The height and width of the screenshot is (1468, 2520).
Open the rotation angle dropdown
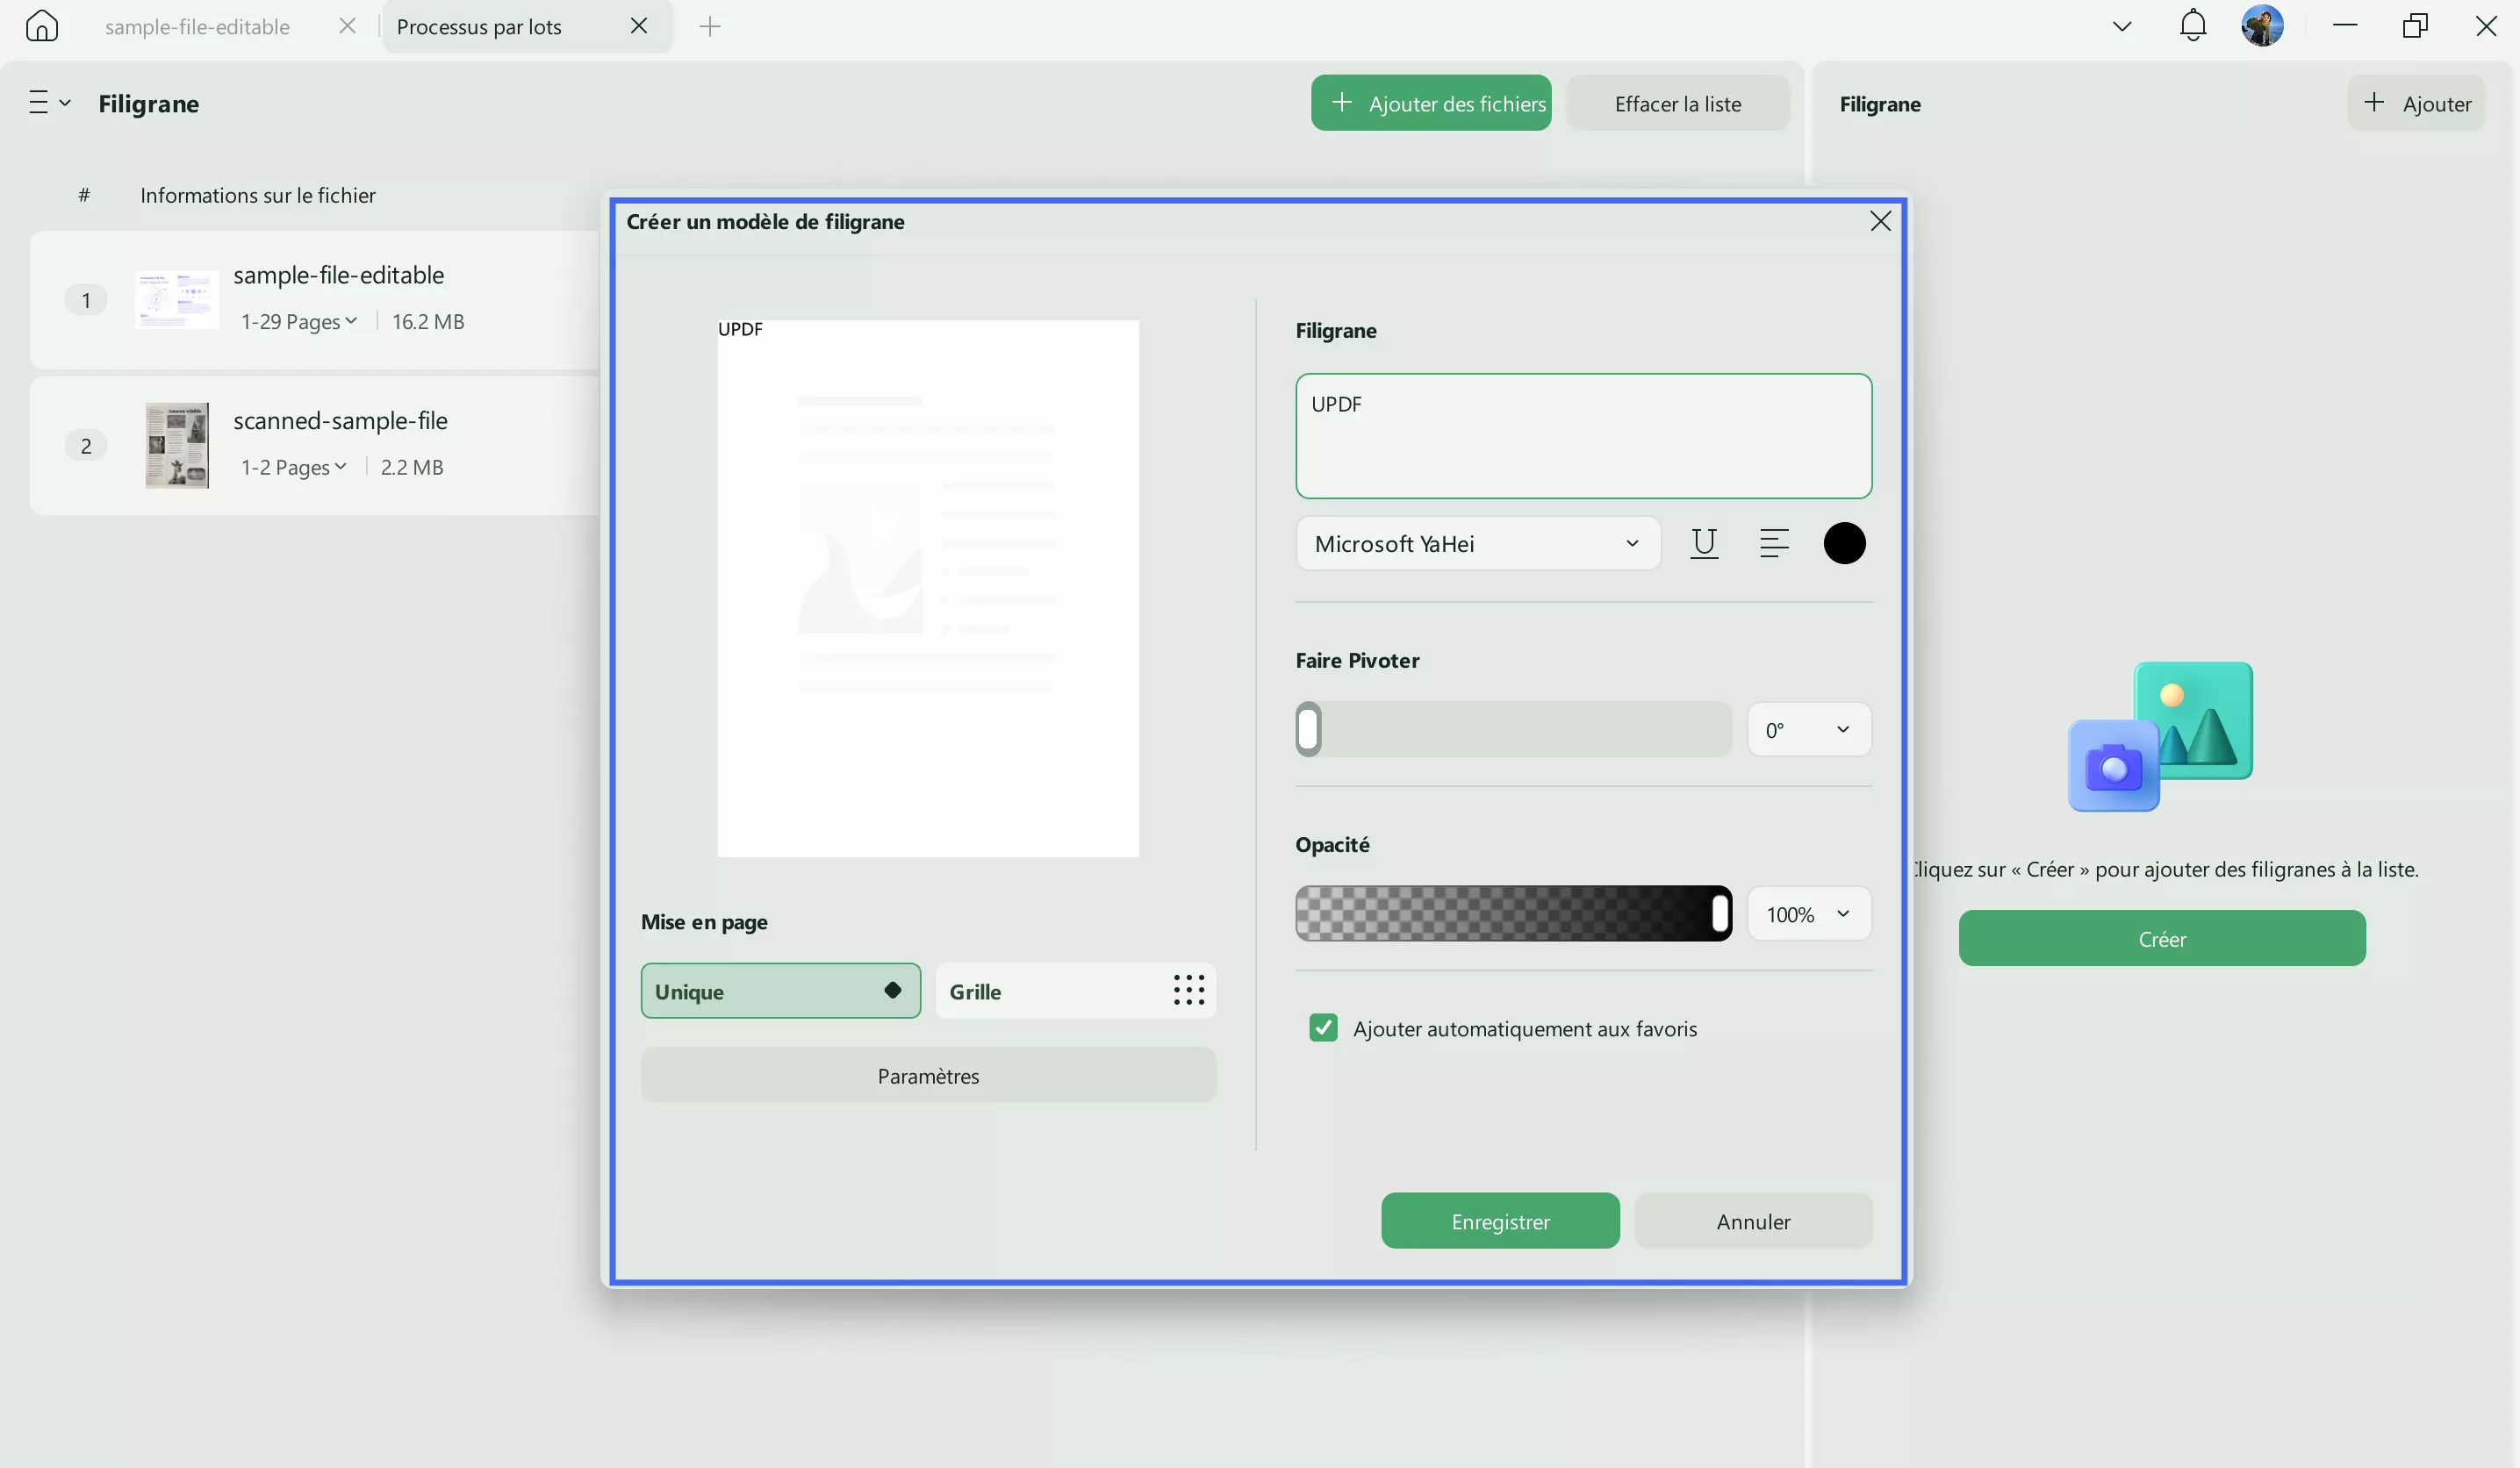(1808, 730)
